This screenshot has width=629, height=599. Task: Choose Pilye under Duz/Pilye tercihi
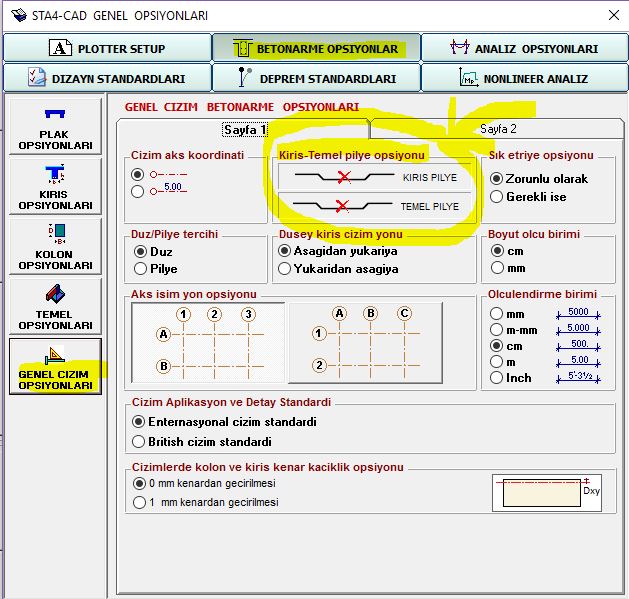tap(140, 269)
